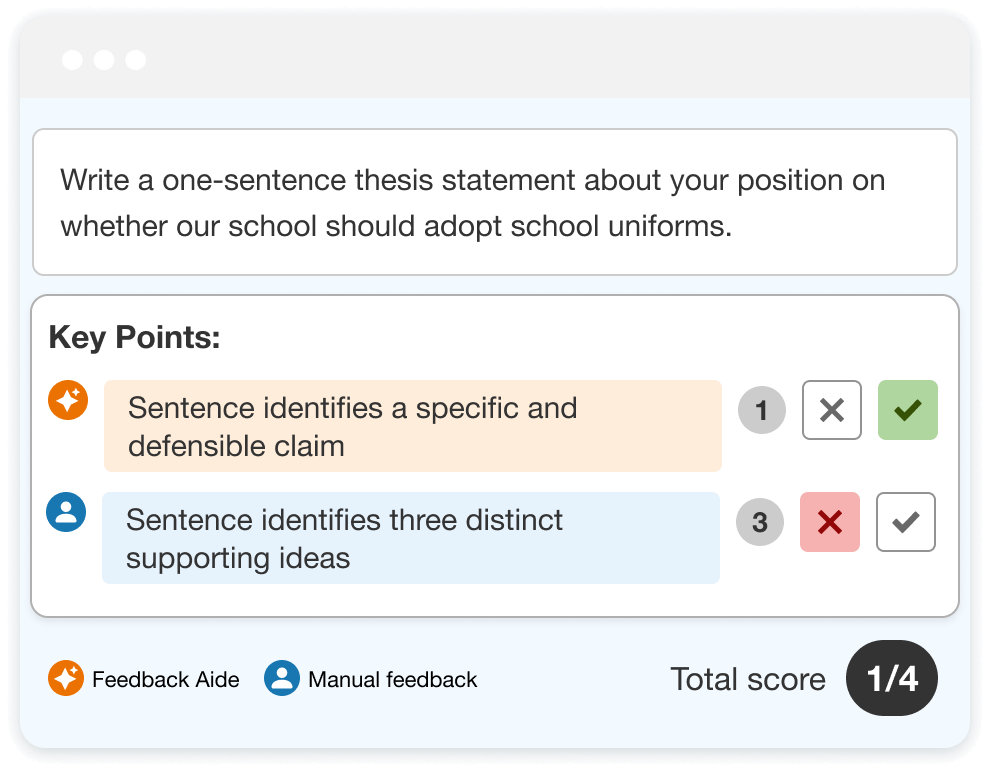Click the orange Feedback Aide icon beside first key point

click(68, 400)
